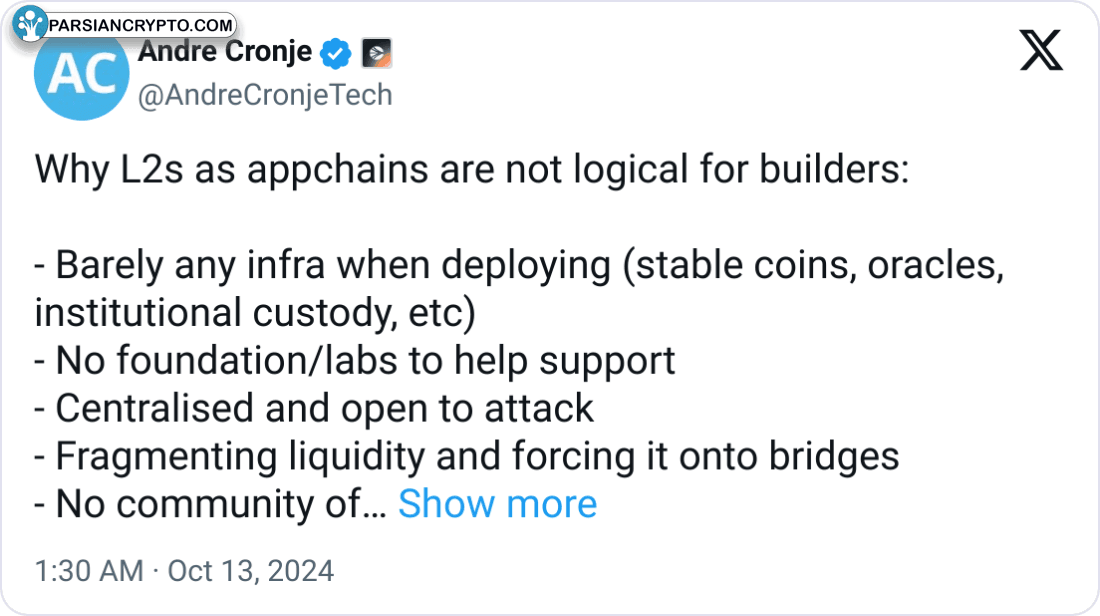Click the "No foundation/labs to help support" line
Viewport: 1100px width, 616px height.
tap(355, 360)
